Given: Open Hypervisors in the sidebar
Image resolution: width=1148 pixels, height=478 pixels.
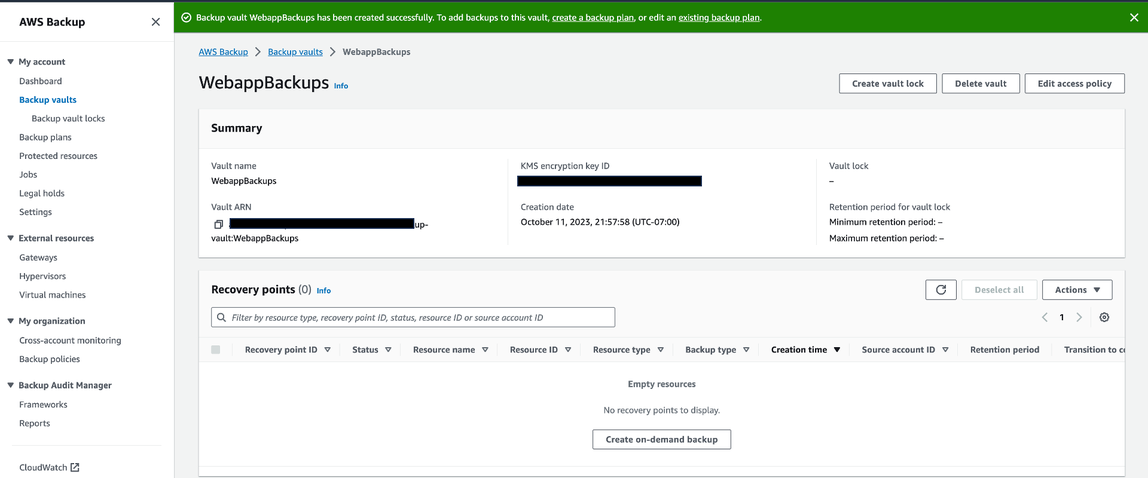Looking at the screenshot, I should 42,276.
